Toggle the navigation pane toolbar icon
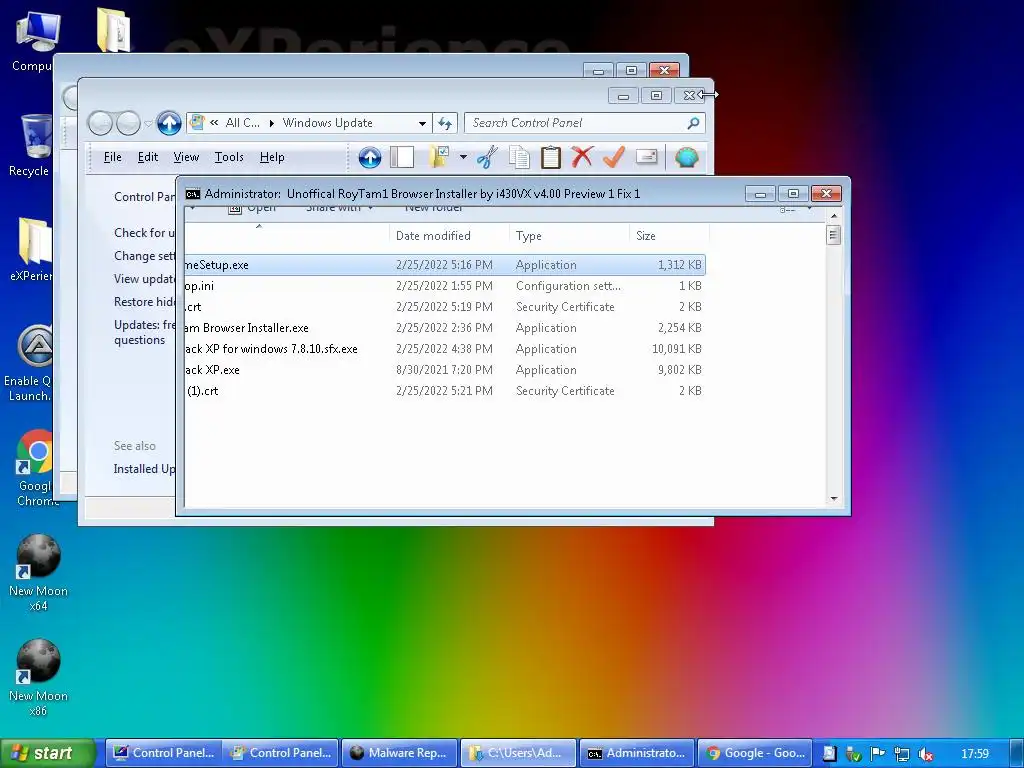This screenshot has height=768, width=1024. click(x=402, y=157)
